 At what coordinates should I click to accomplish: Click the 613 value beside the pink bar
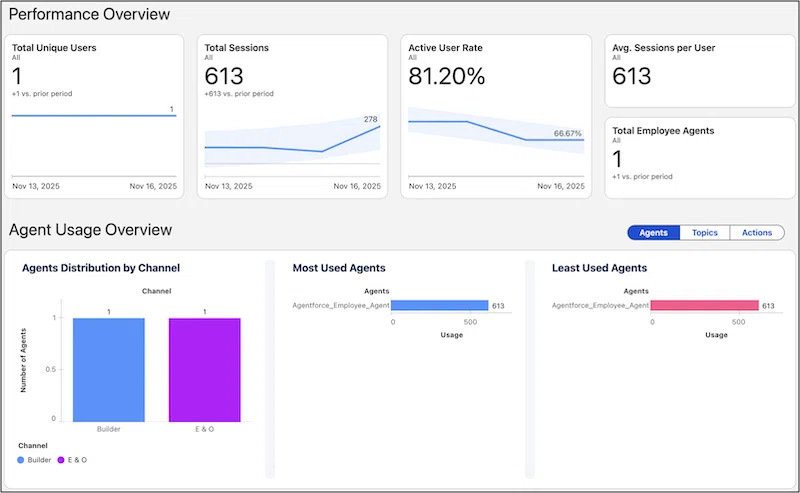pyautogui.click(x=768, y=306)
